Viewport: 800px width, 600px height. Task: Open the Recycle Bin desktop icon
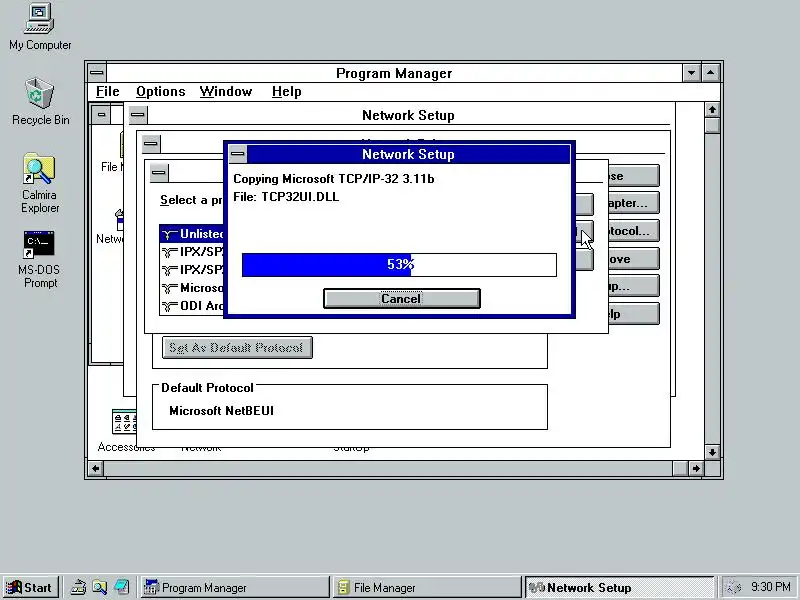point(40,101)
